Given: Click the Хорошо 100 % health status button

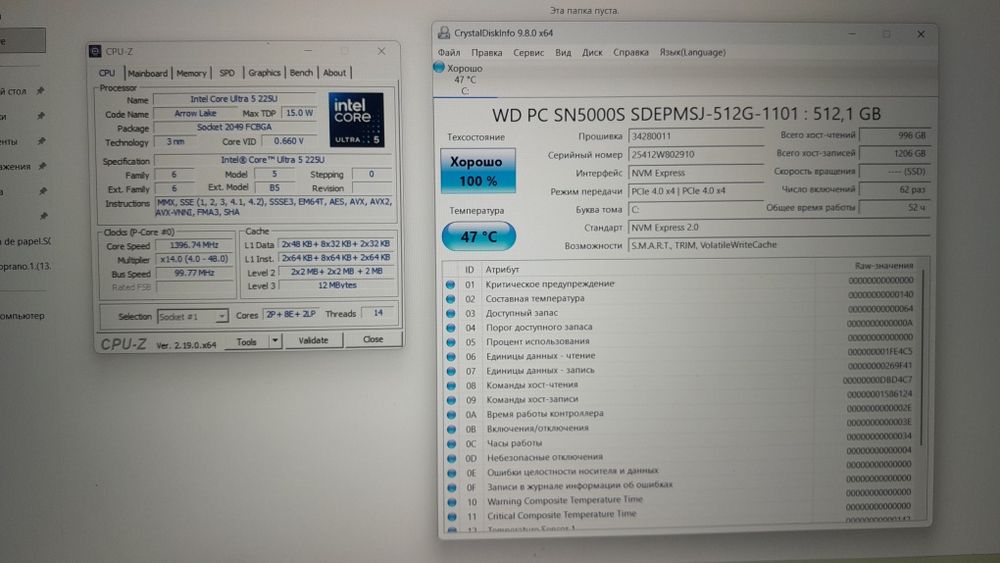Looking at the screenshot, I should [x=478, y=171].
